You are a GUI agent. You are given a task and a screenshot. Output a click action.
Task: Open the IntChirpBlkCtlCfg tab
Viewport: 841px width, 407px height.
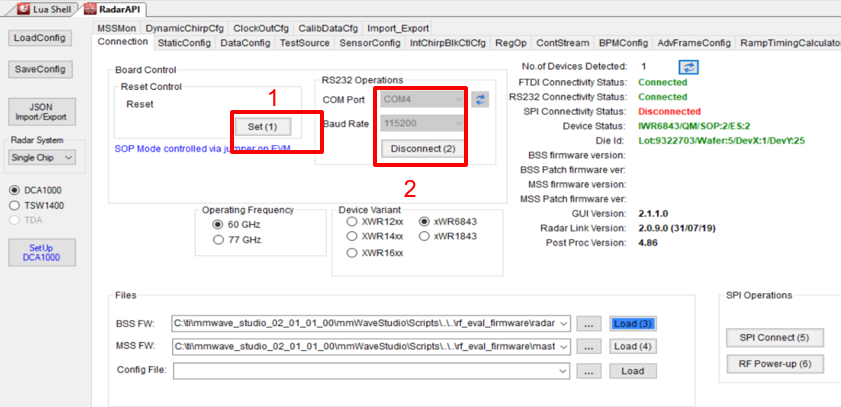click(x=448, y=43)
